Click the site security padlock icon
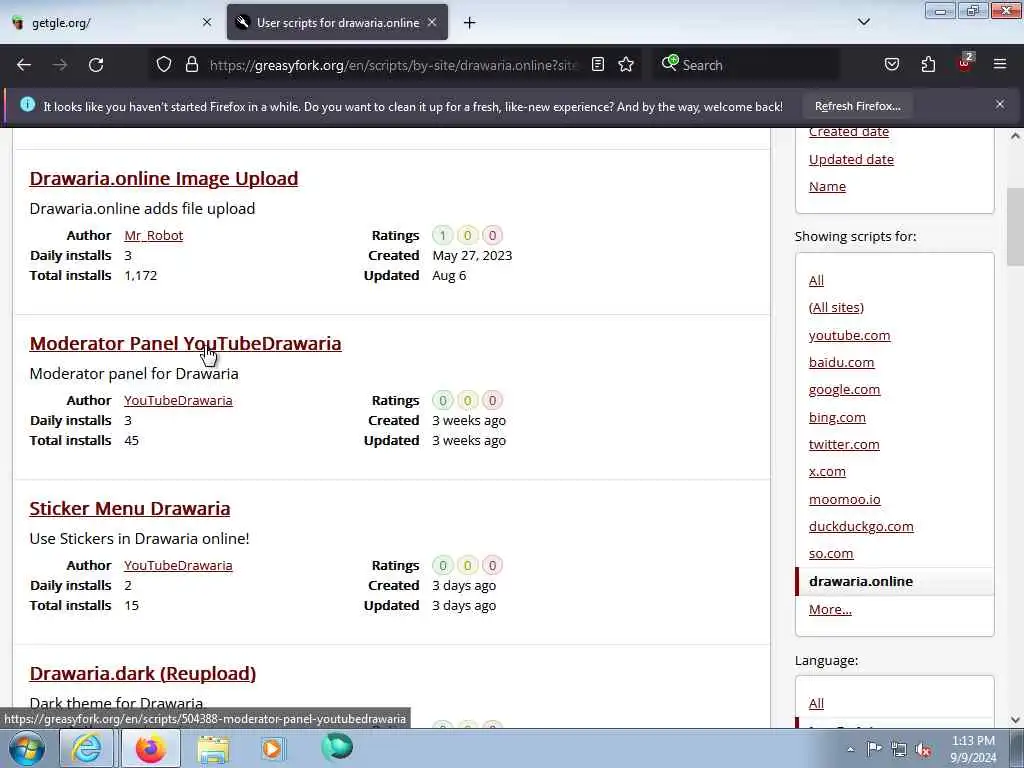Image resolution: width=1024 pixels, height=768 pixels. (191, 65)
